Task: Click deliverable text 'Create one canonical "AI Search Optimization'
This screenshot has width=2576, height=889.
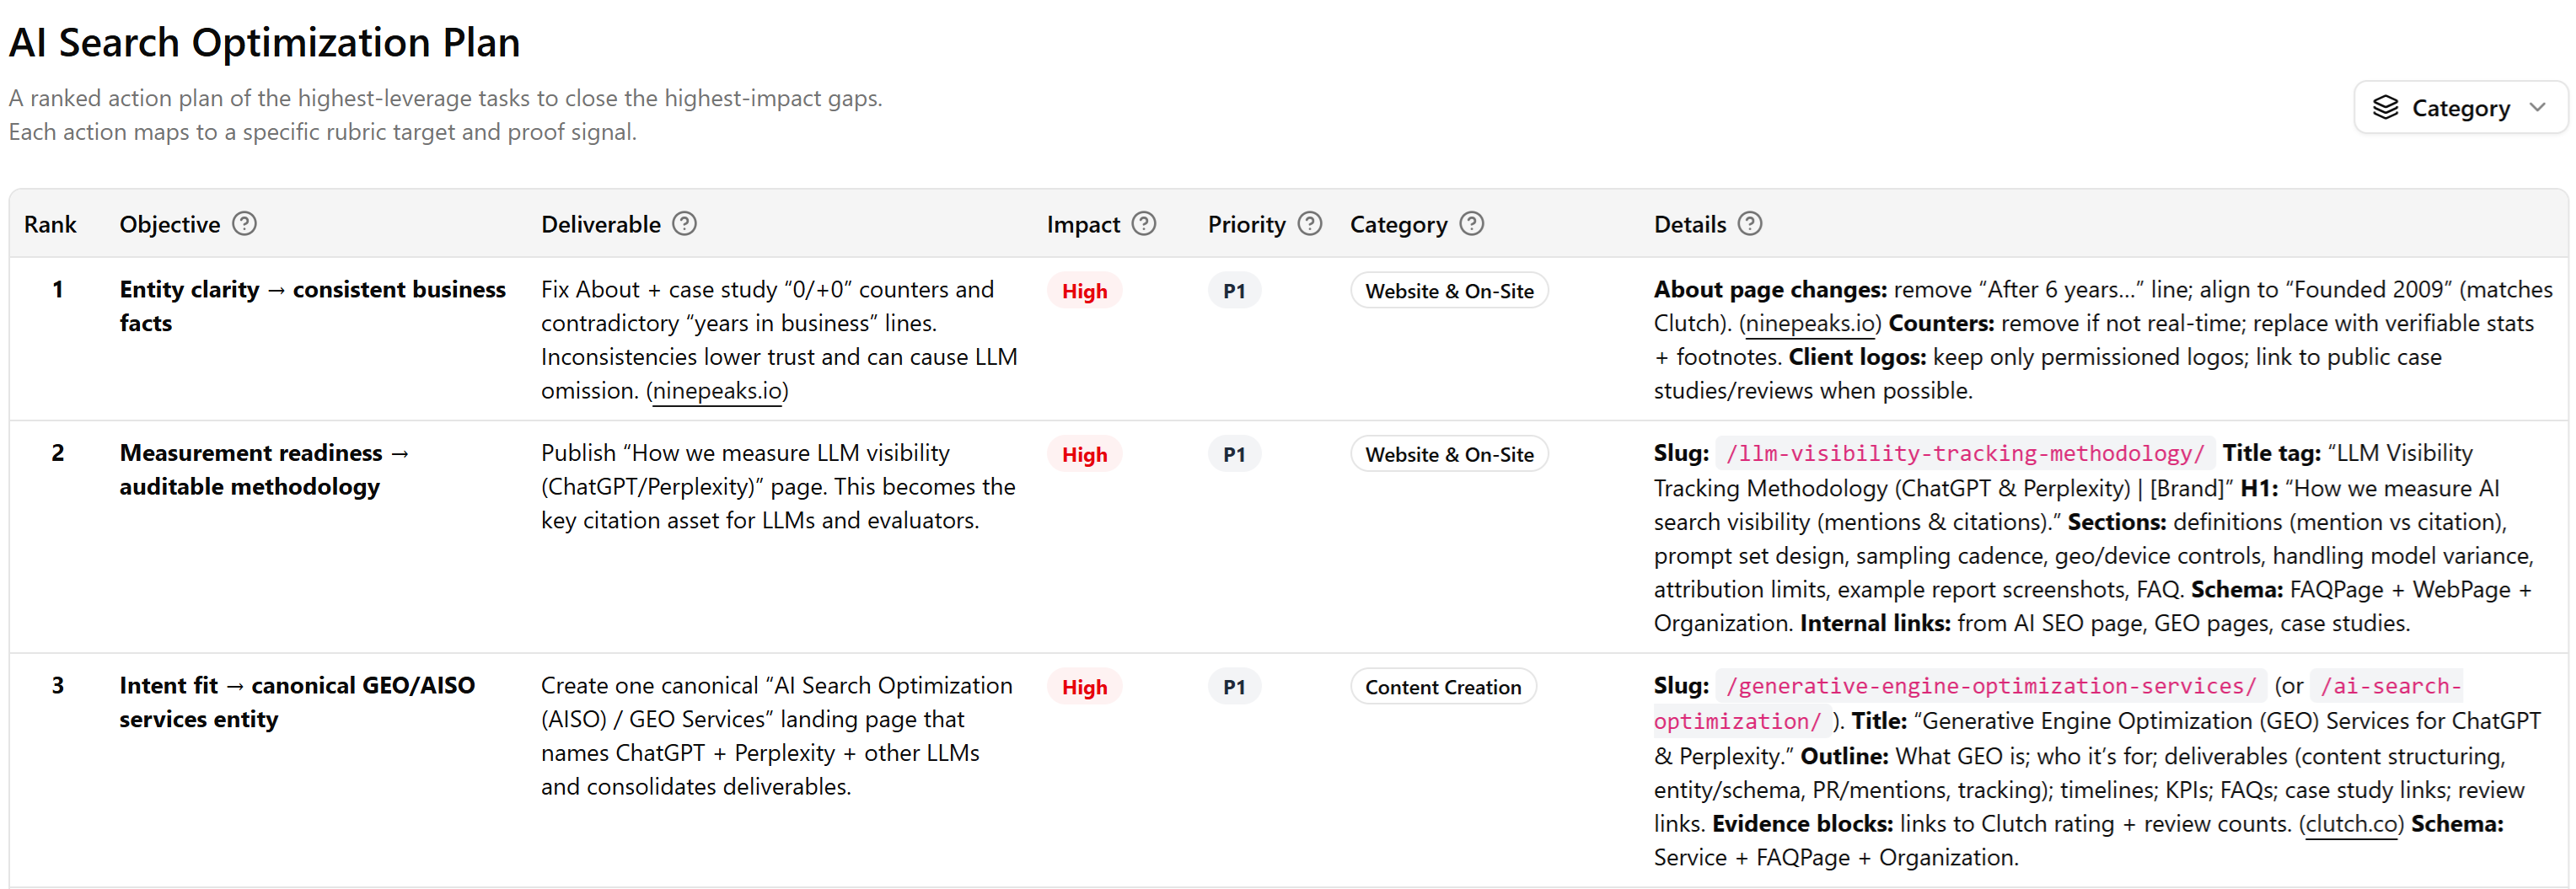Action: coord(776,687)
